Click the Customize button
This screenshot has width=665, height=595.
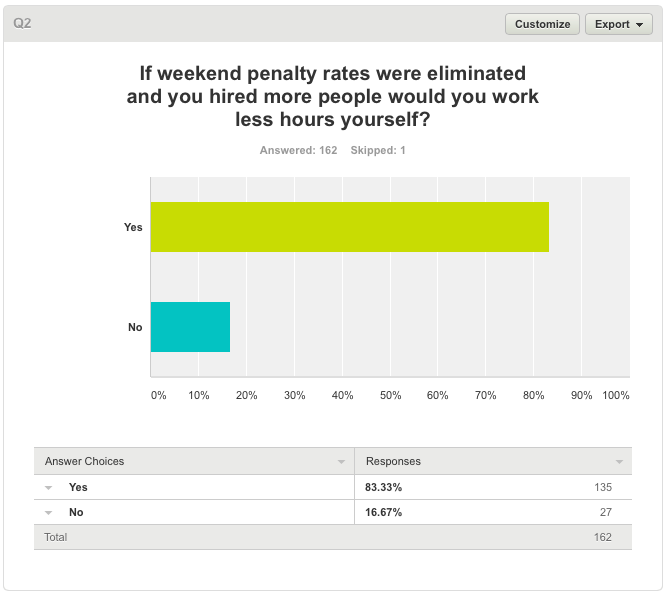point(542,24)
